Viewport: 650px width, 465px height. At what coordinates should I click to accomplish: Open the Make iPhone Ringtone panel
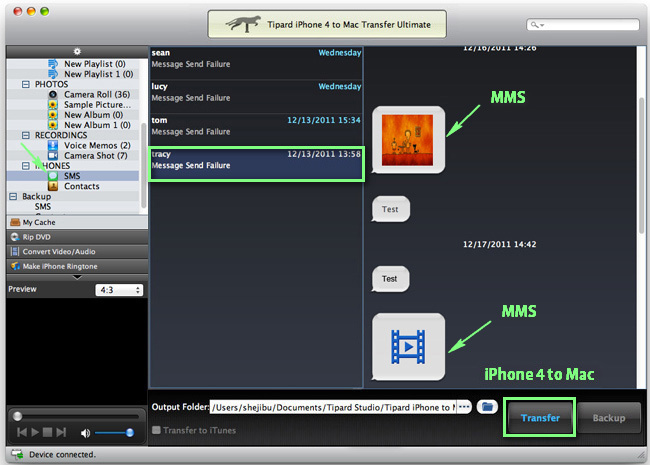coord(77,266)
